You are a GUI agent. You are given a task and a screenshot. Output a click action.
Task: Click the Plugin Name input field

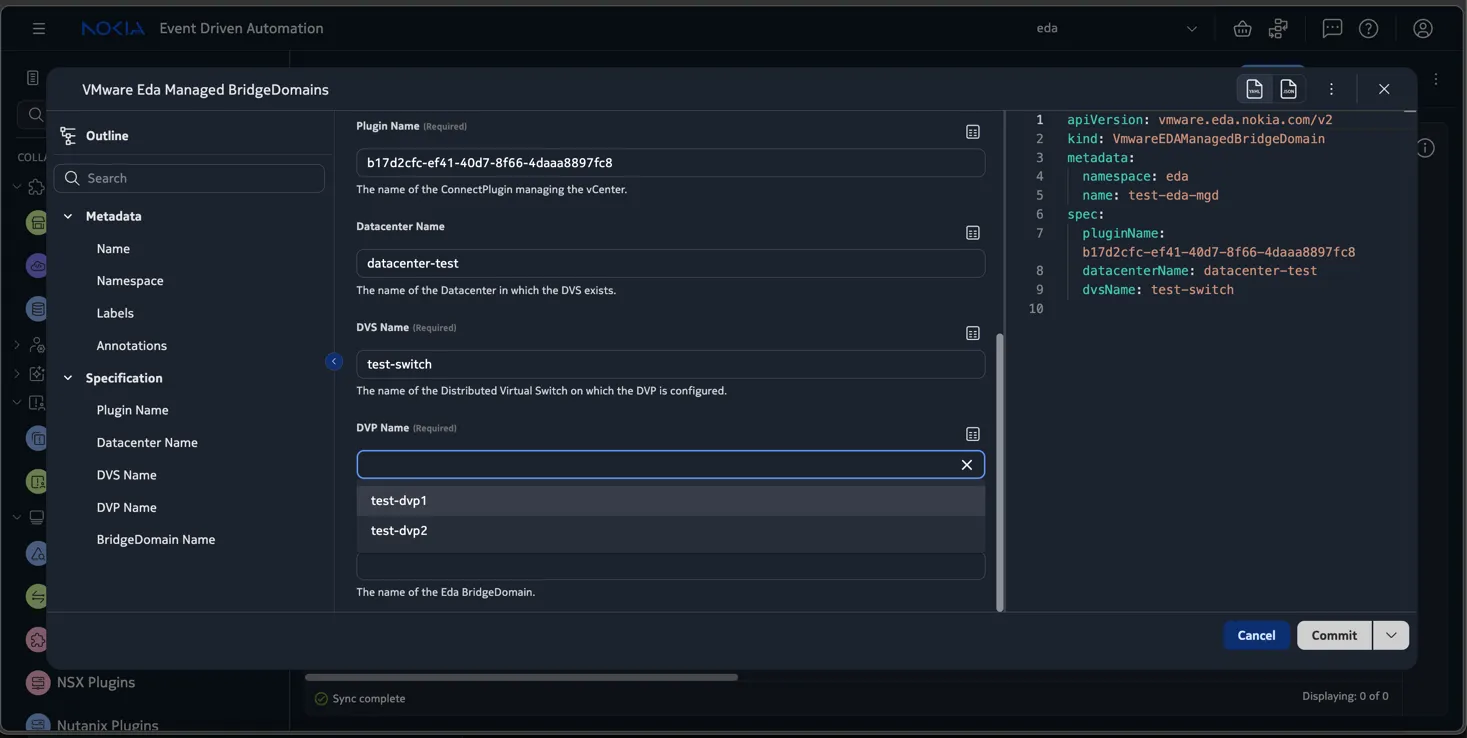[x=670, y=163]
